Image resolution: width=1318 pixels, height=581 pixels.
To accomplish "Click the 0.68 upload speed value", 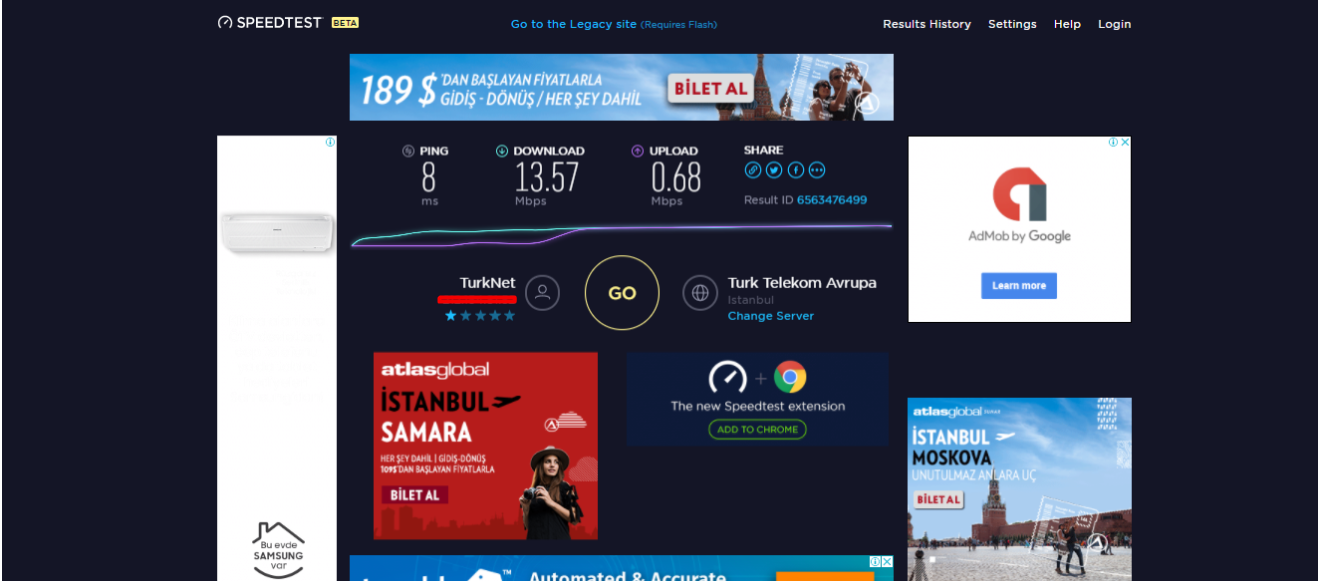I will [676, 178].
